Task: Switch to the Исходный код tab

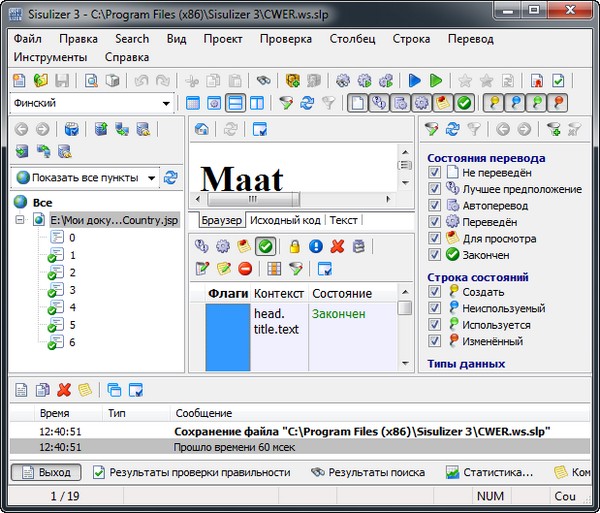Action: (285, 220)
